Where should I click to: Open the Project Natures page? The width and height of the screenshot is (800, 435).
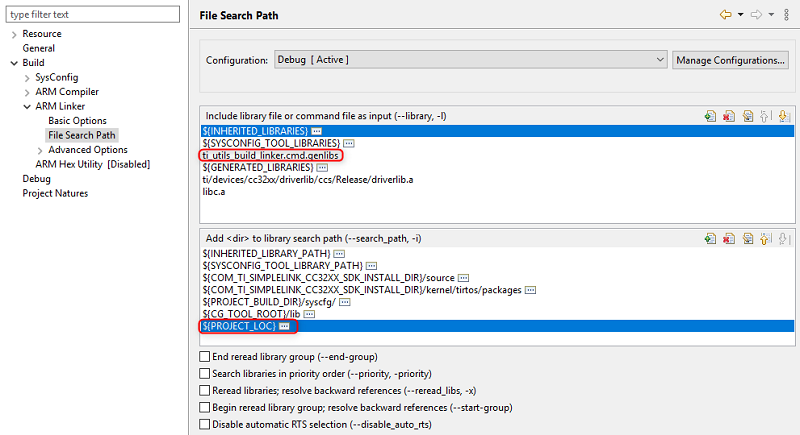pyautogui.click(x=55, y=193)
